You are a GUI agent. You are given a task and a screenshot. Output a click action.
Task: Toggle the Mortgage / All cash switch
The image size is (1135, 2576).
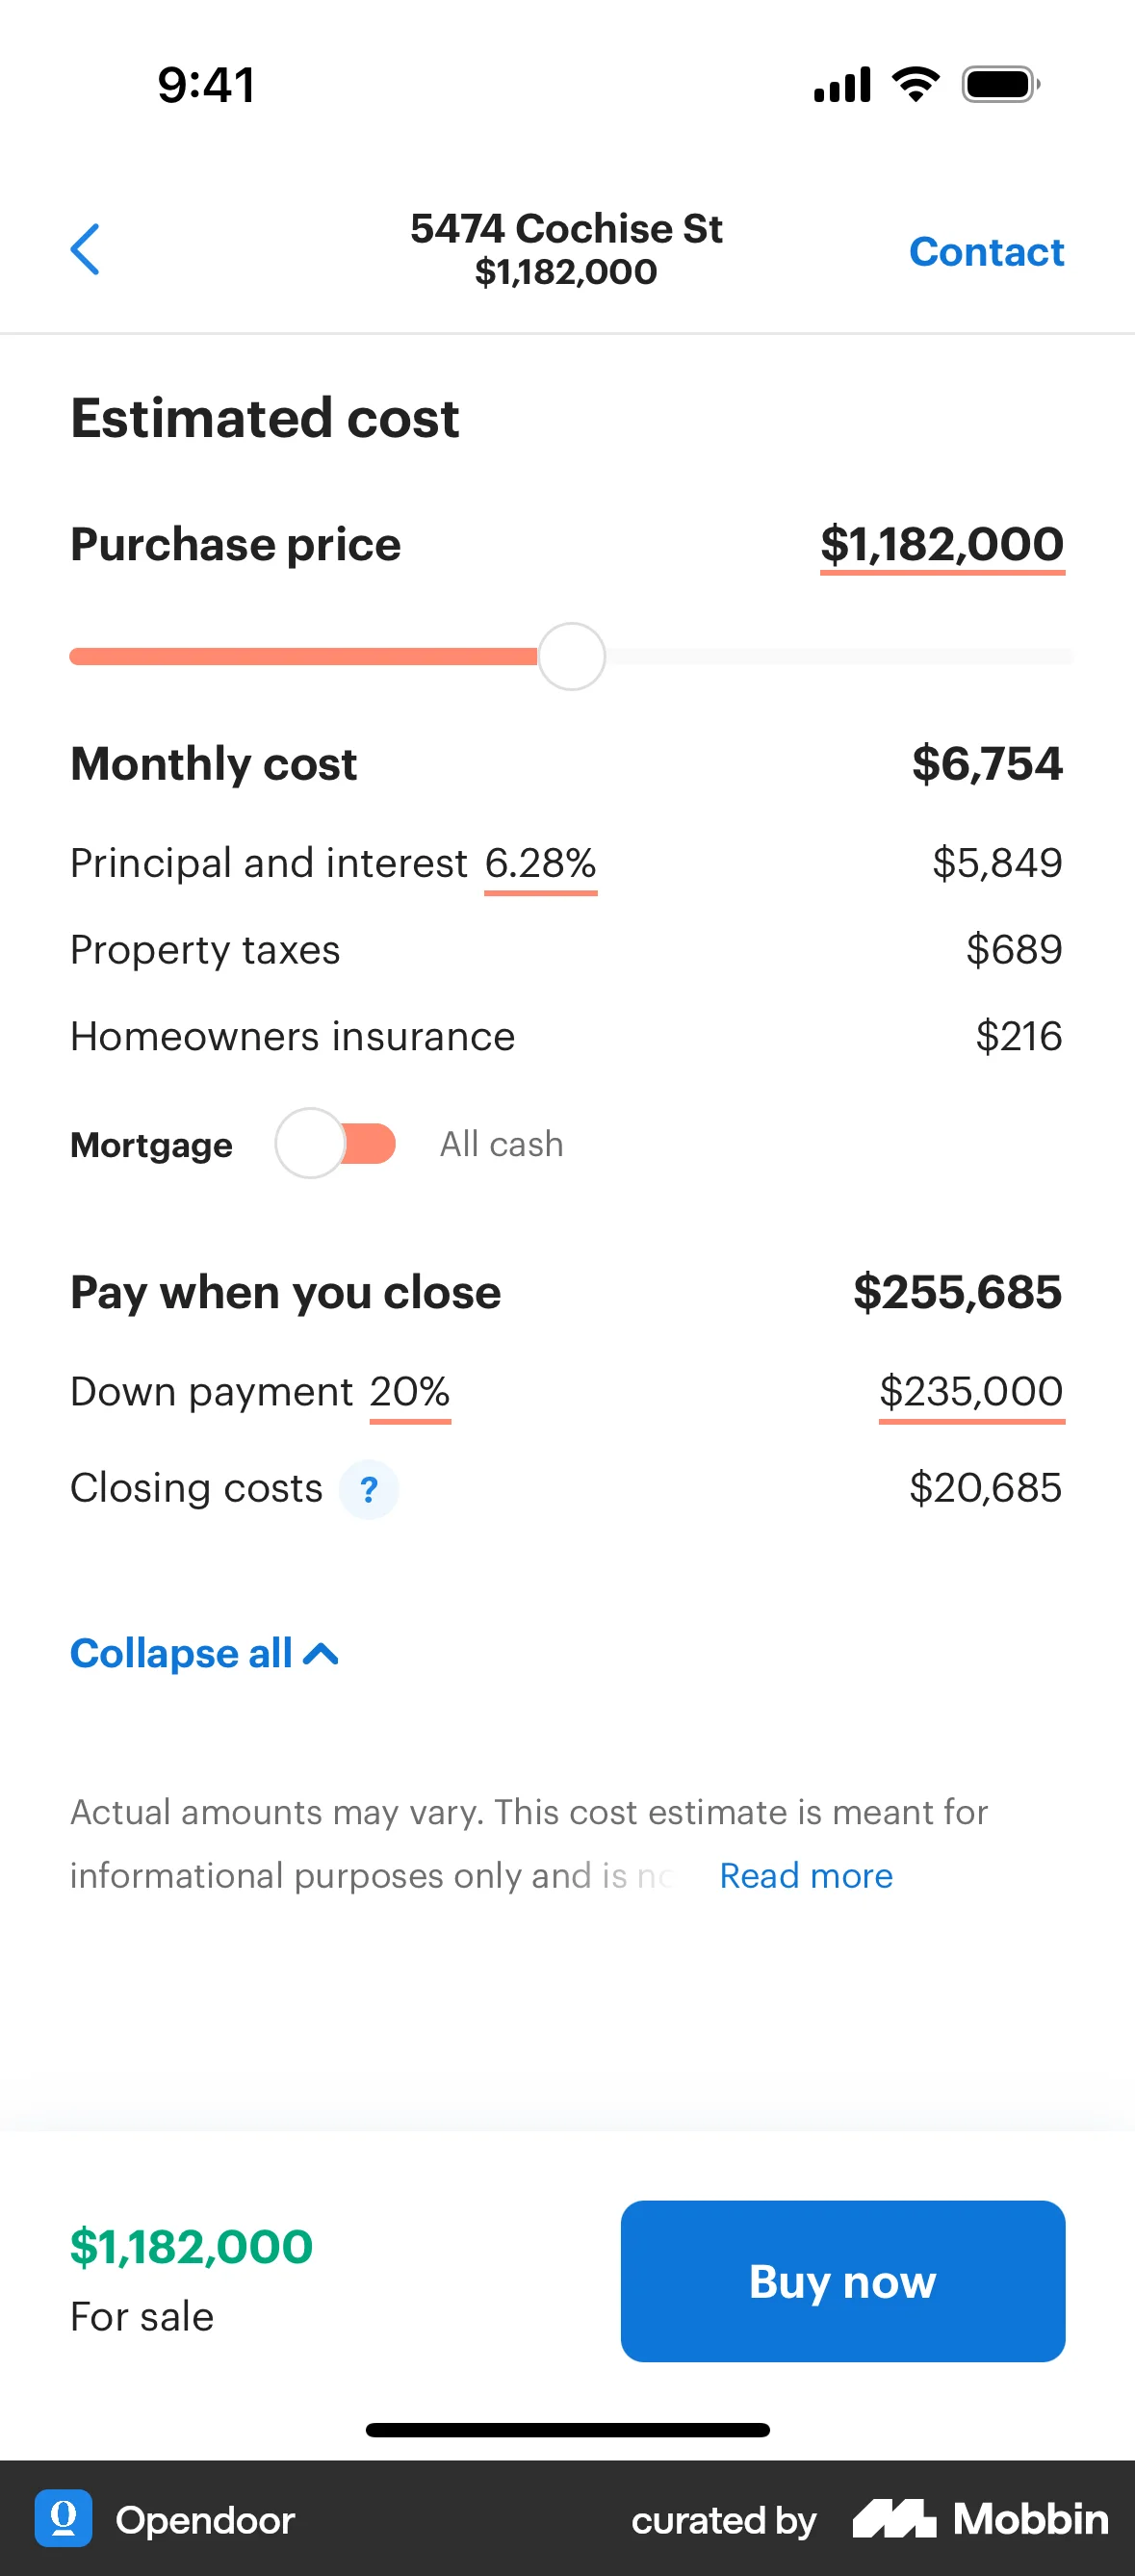pyautogui.click(x=336, y=1143)
